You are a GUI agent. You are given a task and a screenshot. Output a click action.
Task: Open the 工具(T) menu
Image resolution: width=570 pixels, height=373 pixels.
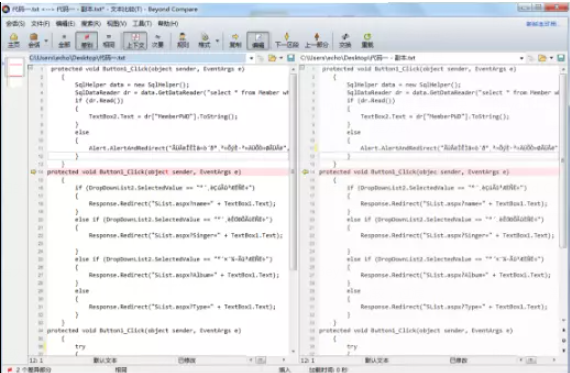point(142,24)
